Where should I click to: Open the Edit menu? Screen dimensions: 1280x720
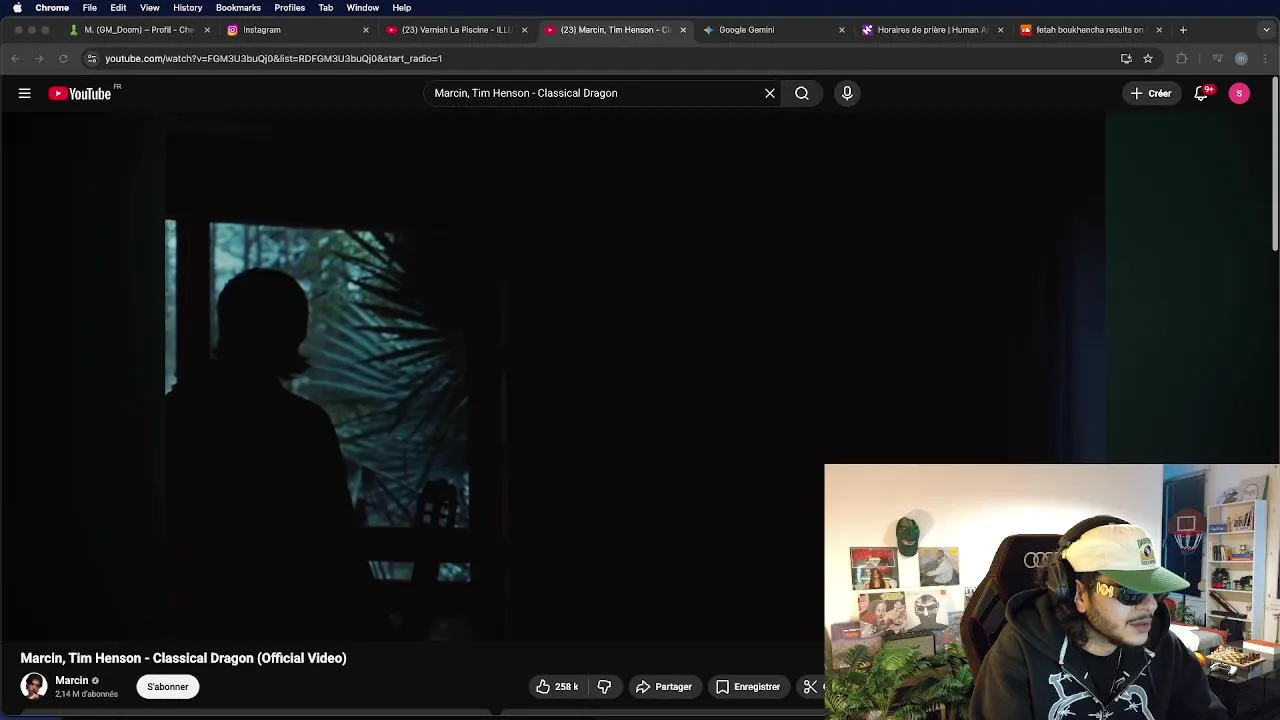[118, 8]
